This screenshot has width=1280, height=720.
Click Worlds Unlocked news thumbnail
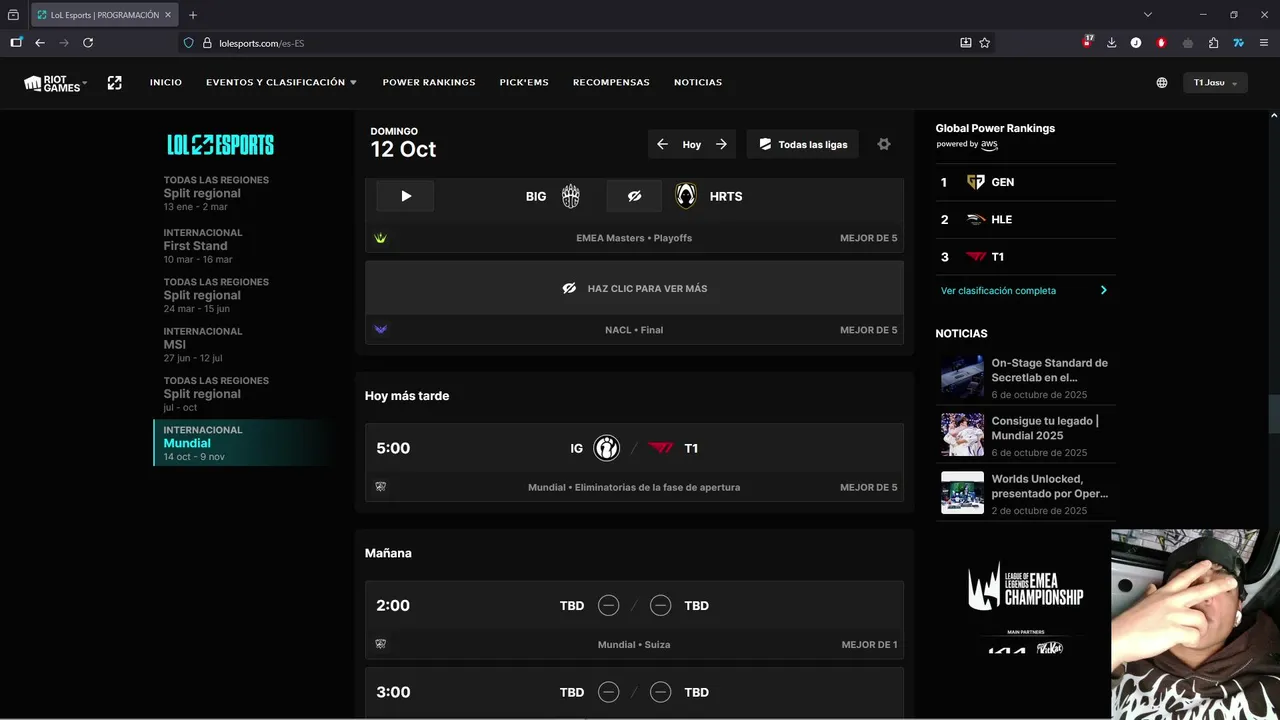click(x=962, y=493)
